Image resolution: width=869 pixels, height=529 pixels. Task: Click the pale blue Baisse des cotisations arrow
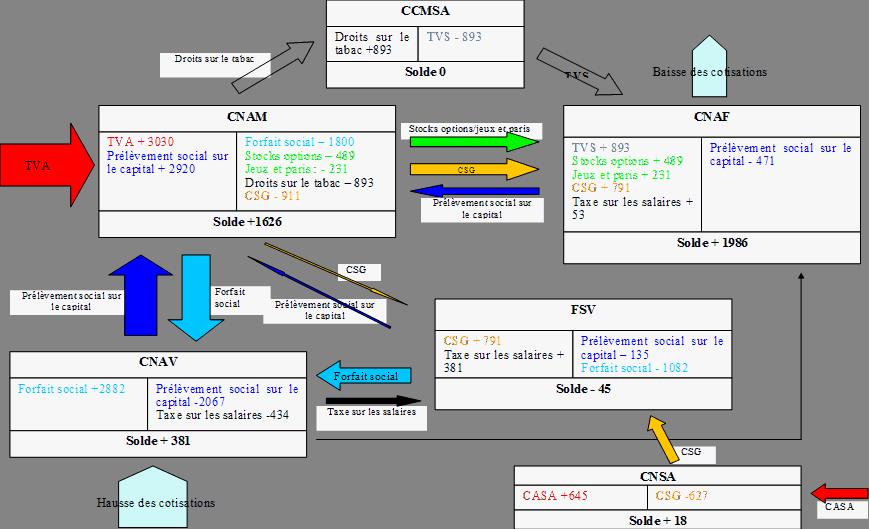(x=709, y=66)
